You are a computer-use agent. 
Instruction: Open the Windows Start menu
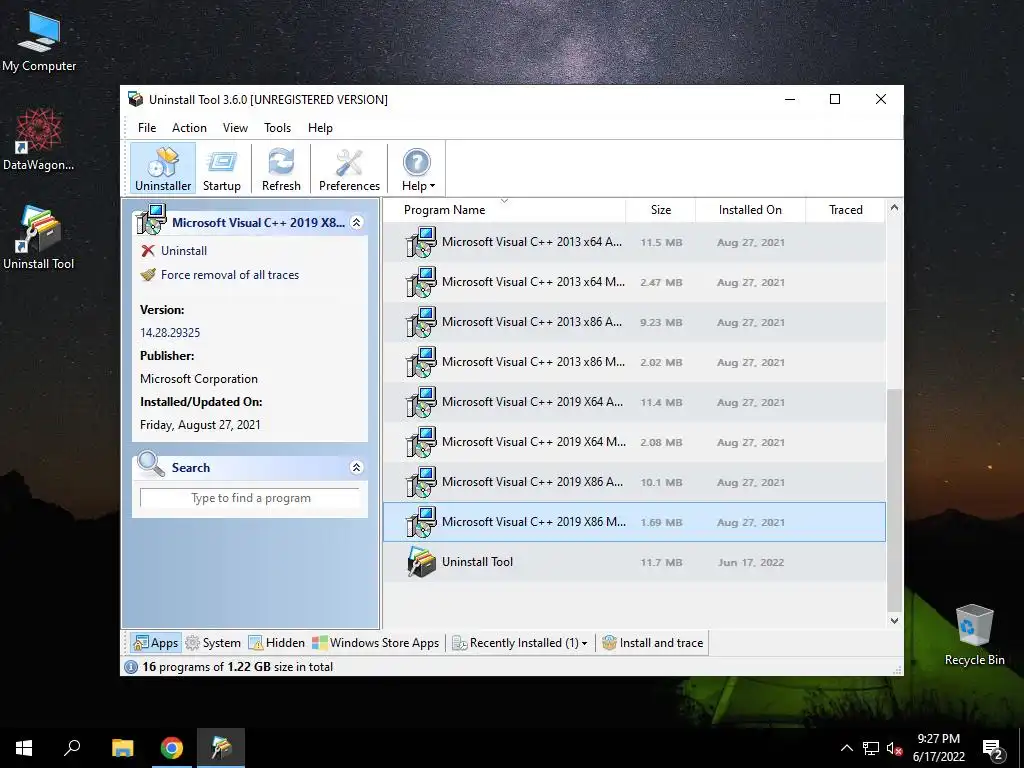coord(24,748)
